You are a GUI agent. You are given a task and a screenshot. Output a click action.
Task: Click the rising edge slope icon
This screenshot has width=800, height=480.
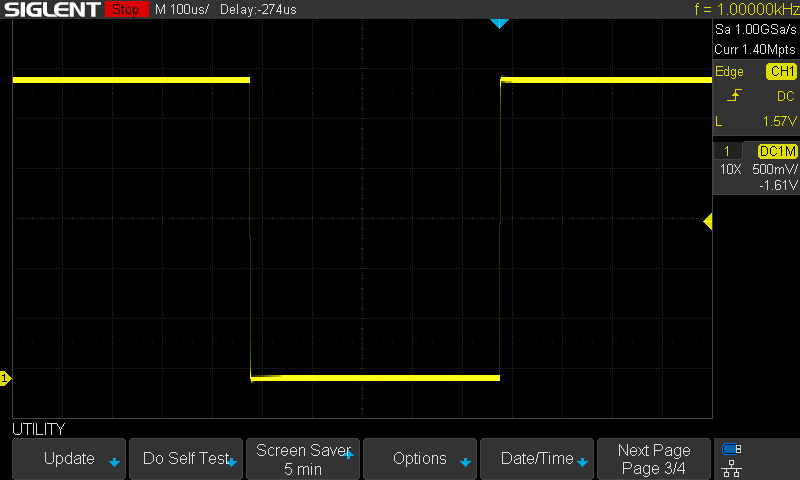pos(734,95)
